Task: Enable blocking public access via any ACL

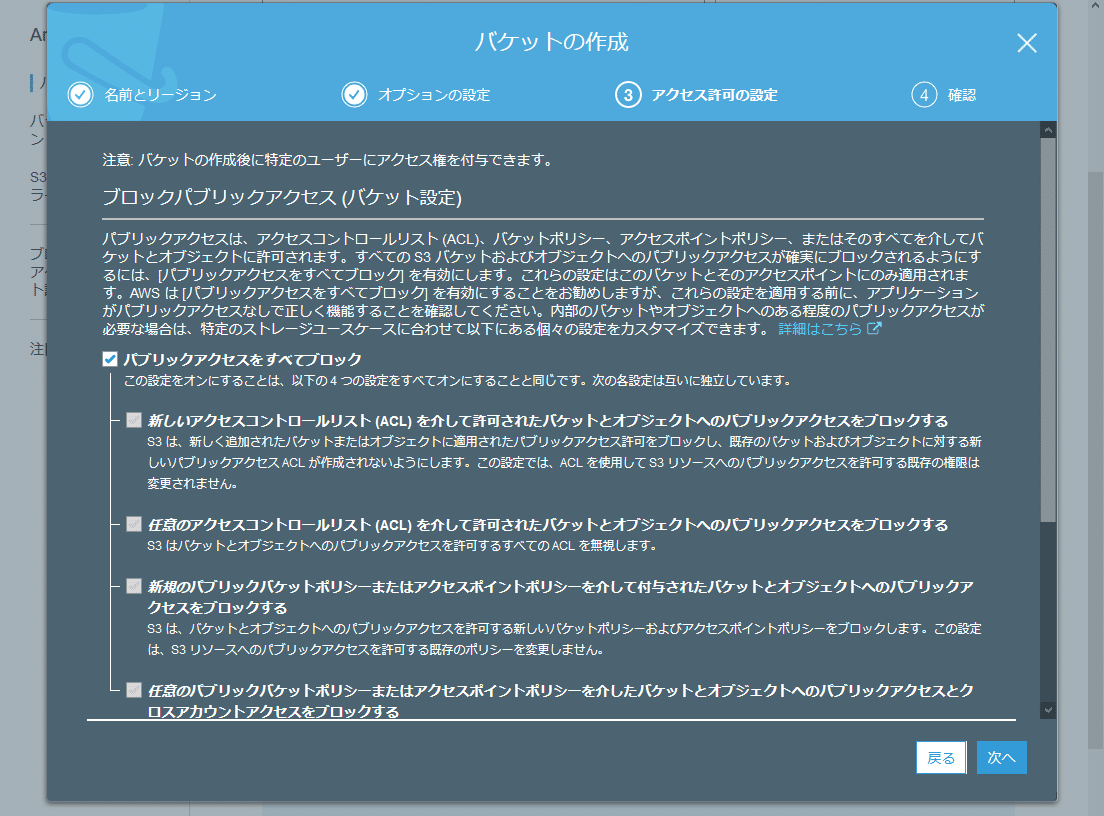Action: click(134, 524)
